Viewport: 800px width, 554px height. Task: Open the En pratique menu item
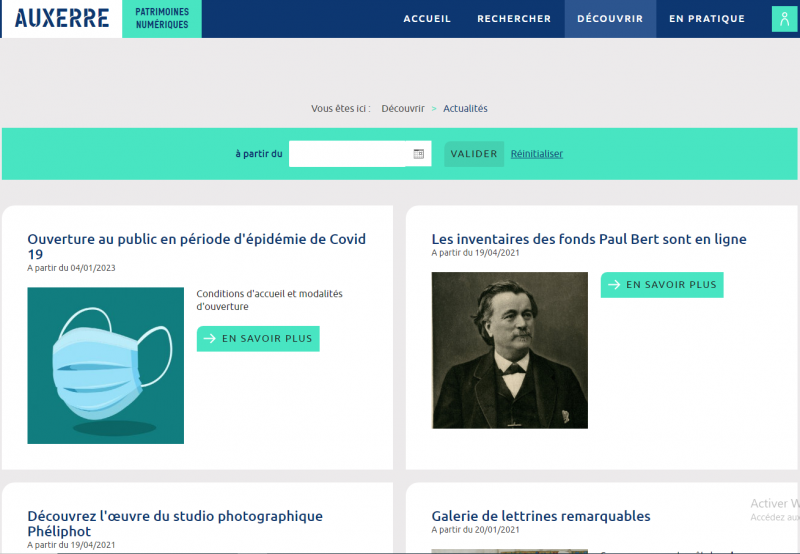(x=707, y=19)
